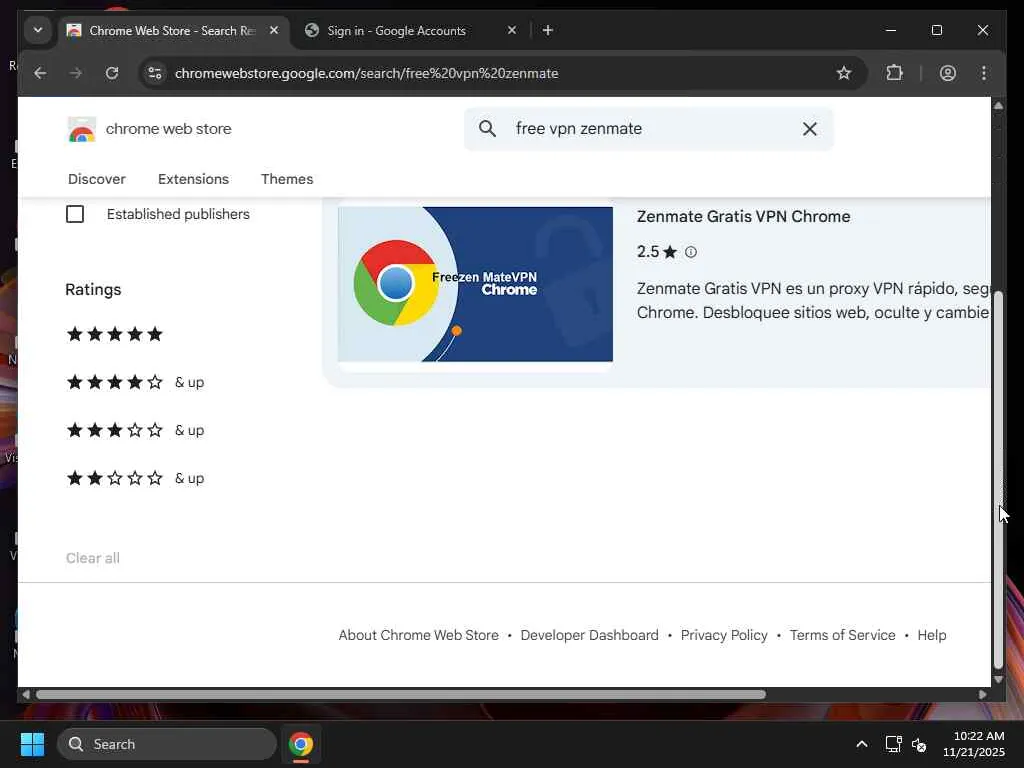Viewport: 1024px width, 768px height.
Task: Open About Chrome Web Store link
Action: [x=419, y=635]
